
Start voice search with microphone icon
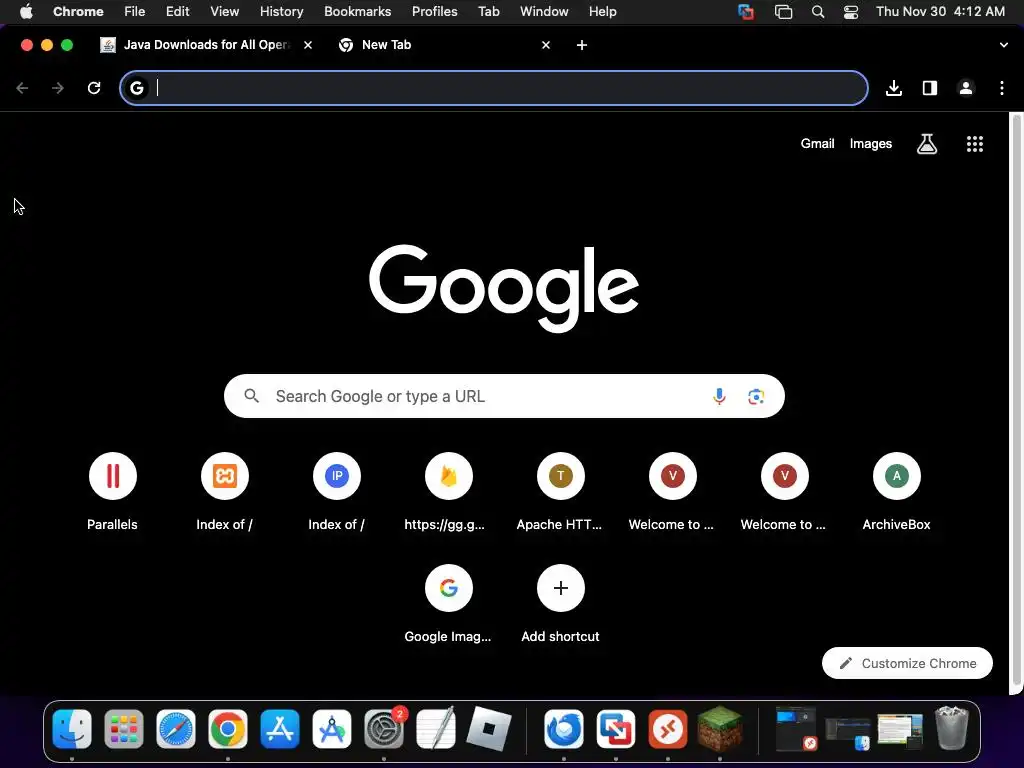click(719, 396)
